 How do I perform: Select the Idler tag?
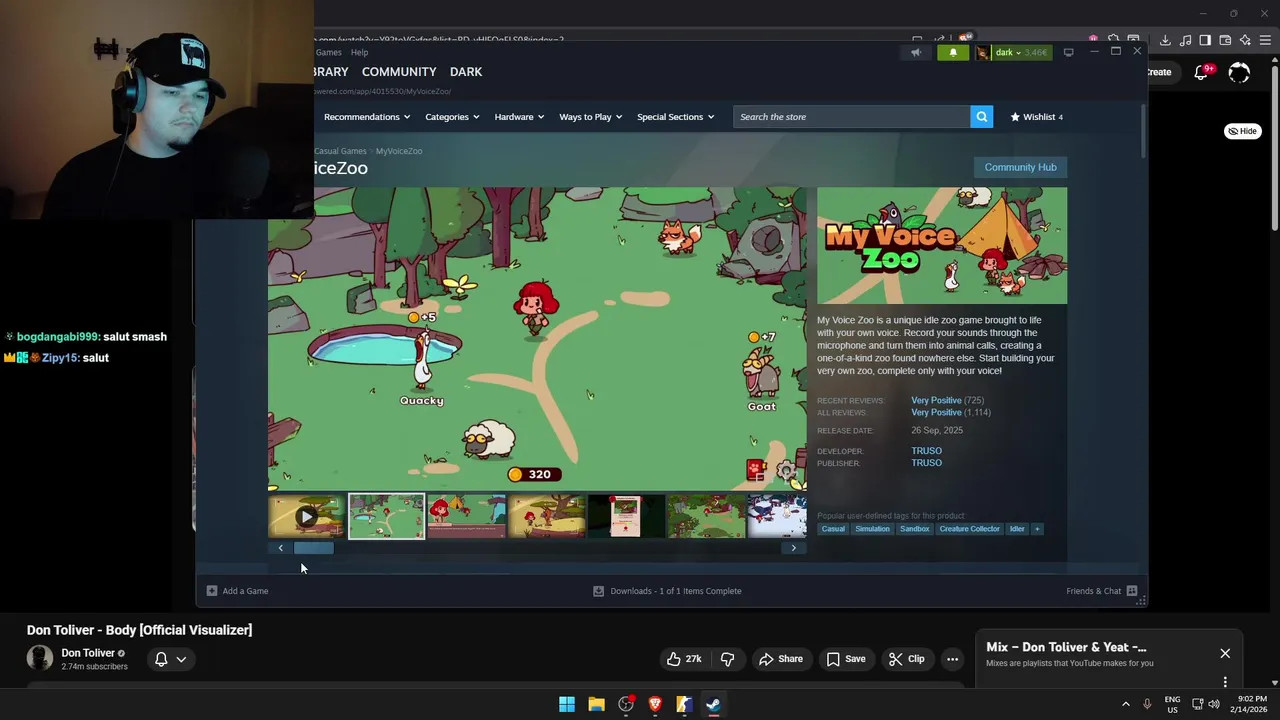tap(1017, 529)
